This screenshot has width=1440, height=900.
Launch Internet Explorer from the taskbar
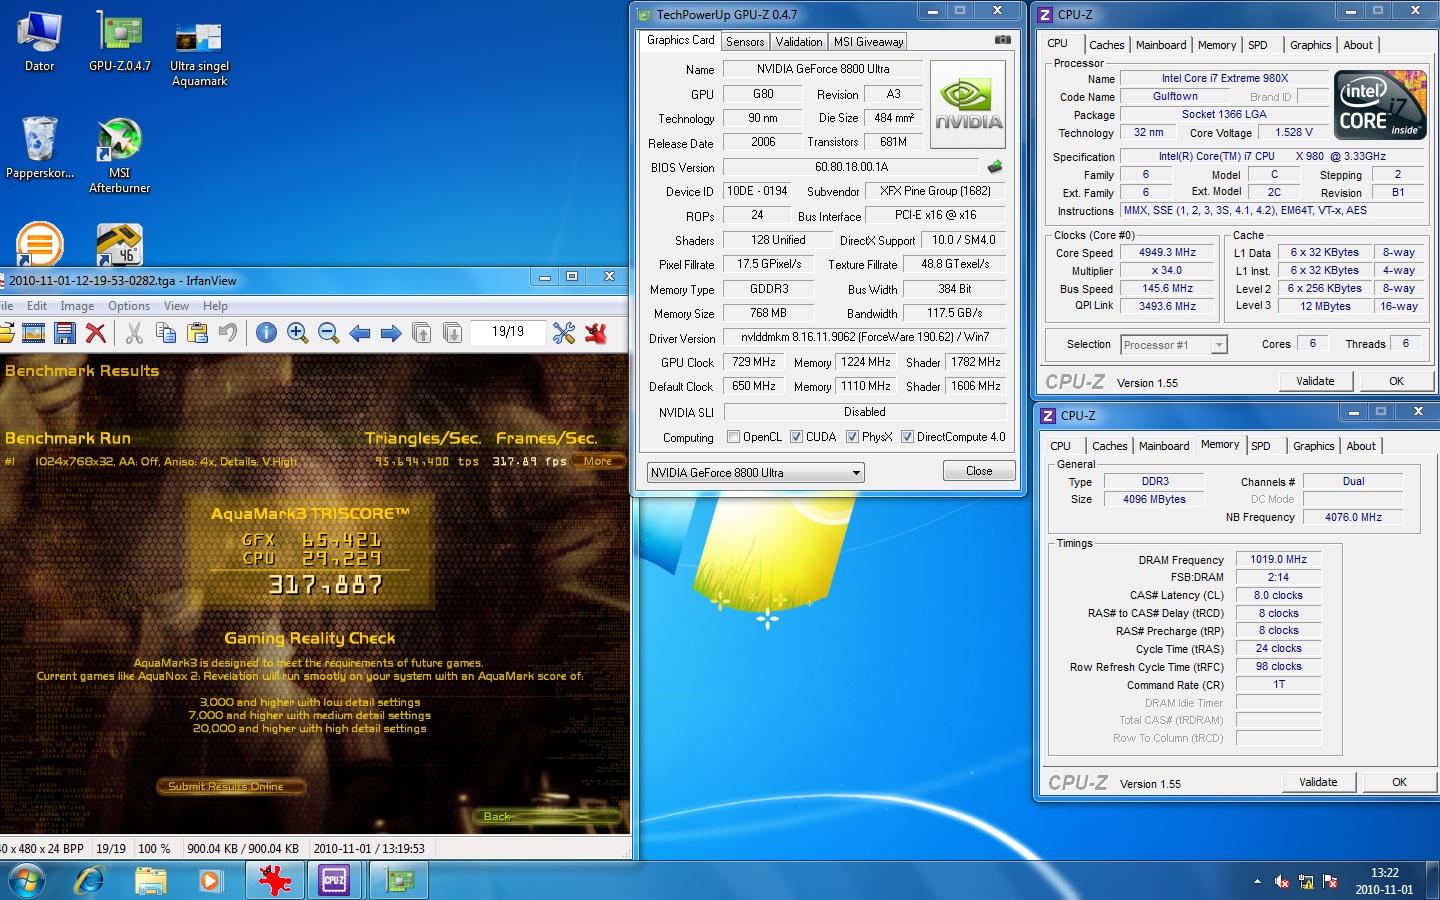pos(90,881)
